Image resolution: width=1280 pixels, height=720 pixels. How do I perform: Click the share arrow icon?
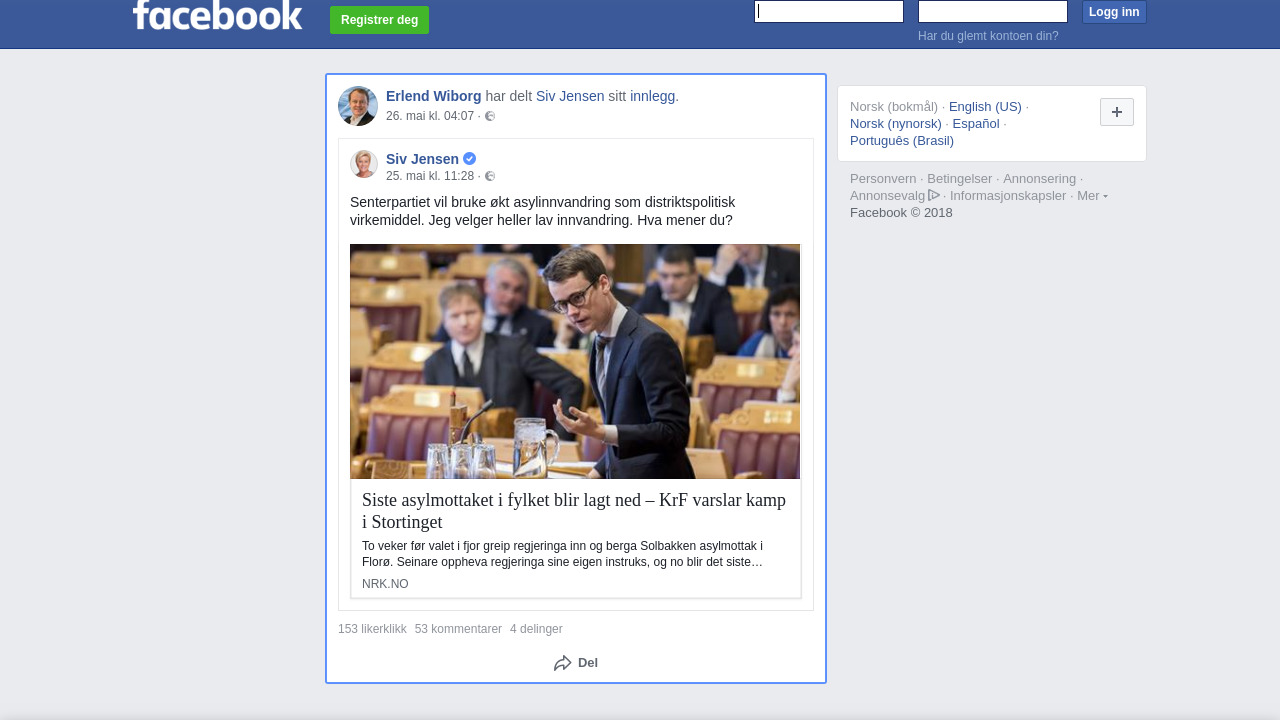click(x=563, y=663)
